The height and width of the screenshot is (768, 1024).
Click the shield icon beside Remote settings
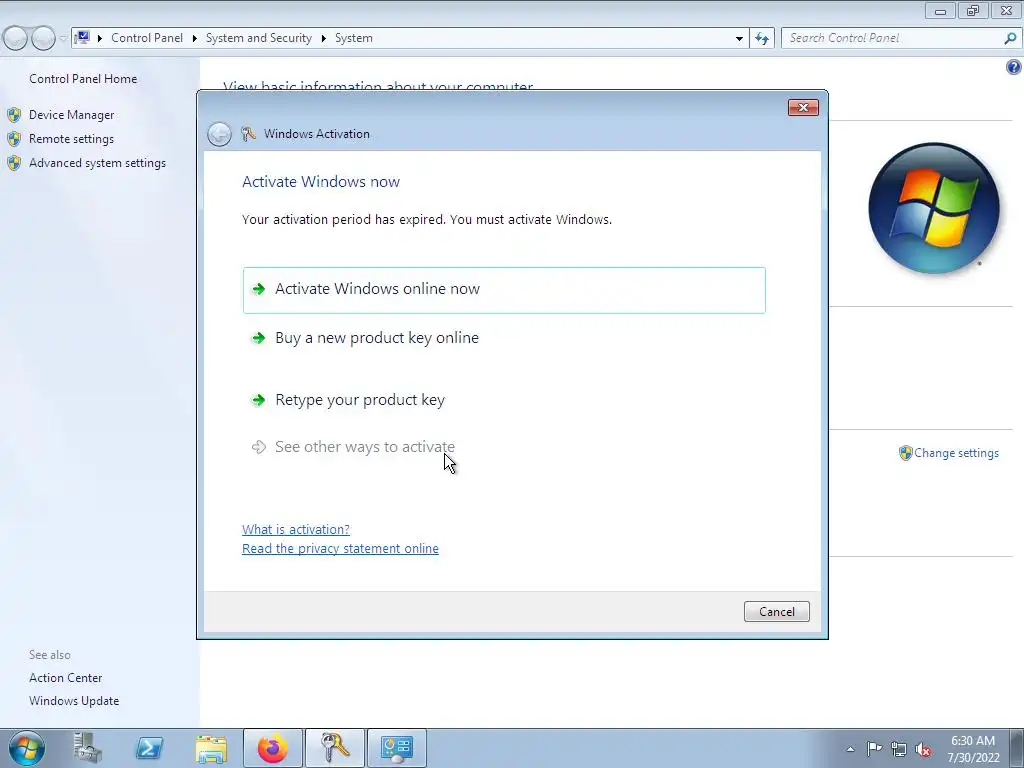pos(14,139)
